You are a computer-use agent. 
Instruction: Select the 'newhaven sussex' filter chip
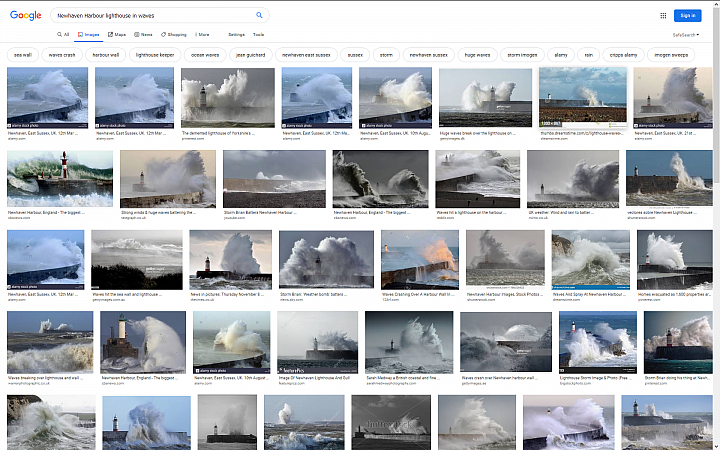pyautogui.click(x=428, y=55)
